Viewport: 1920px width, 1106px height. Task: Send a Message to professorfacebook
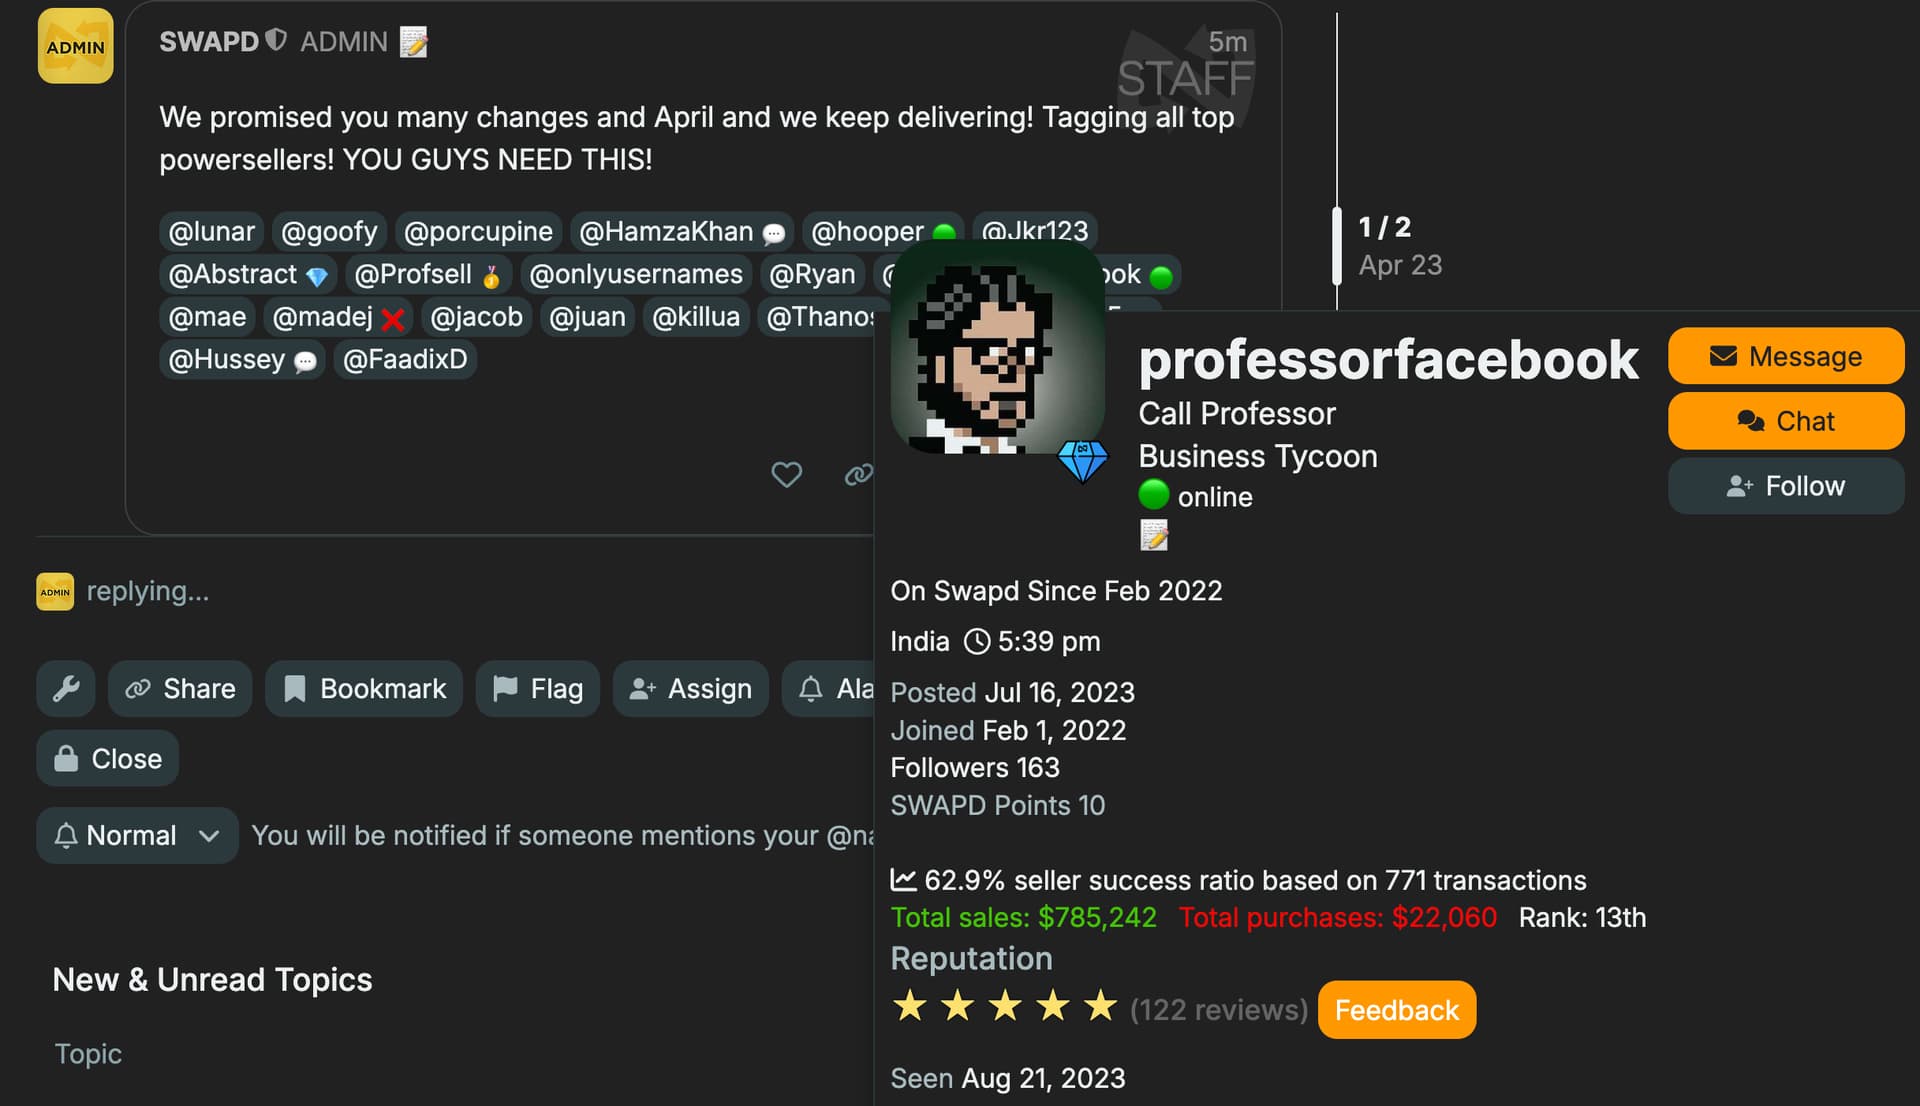click(1786, 356)
